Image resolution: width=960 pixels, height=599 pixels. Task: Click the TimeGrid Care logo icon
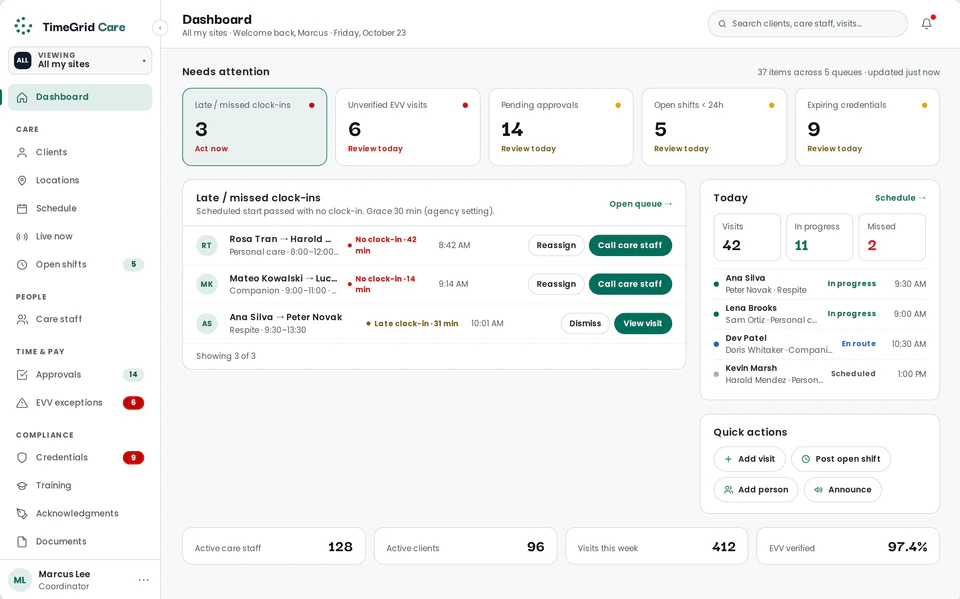tap(23, 26)
